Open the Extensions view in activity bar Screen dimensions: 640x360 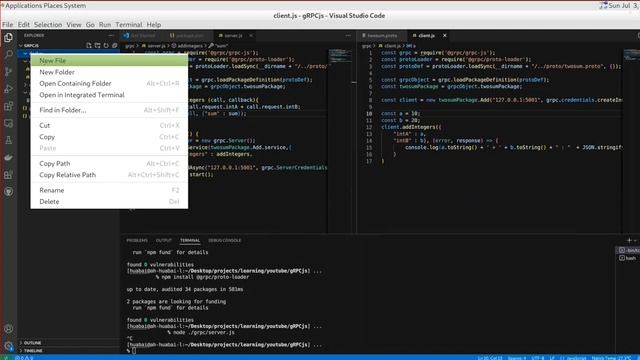click(x=8, y=106)
